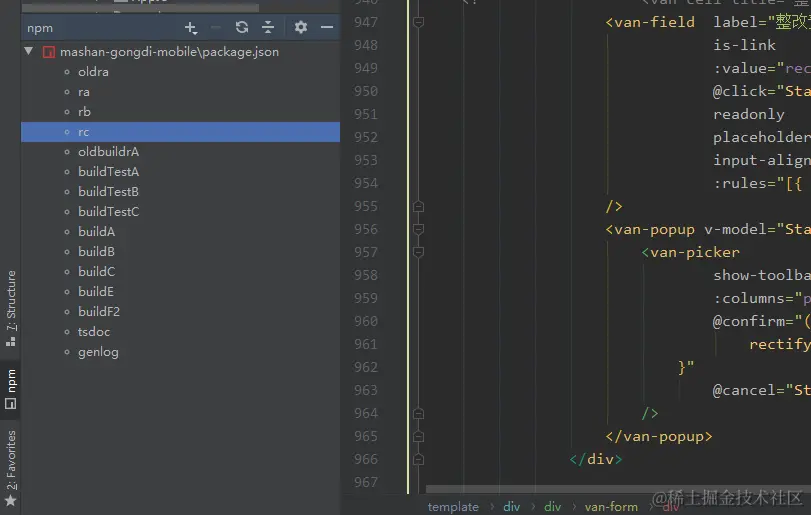Image resolution: width=811 pixels, height=515 pixels.
Task: Fold marker at line 965 closing van-popup
Action: click(x=418, y=436)
